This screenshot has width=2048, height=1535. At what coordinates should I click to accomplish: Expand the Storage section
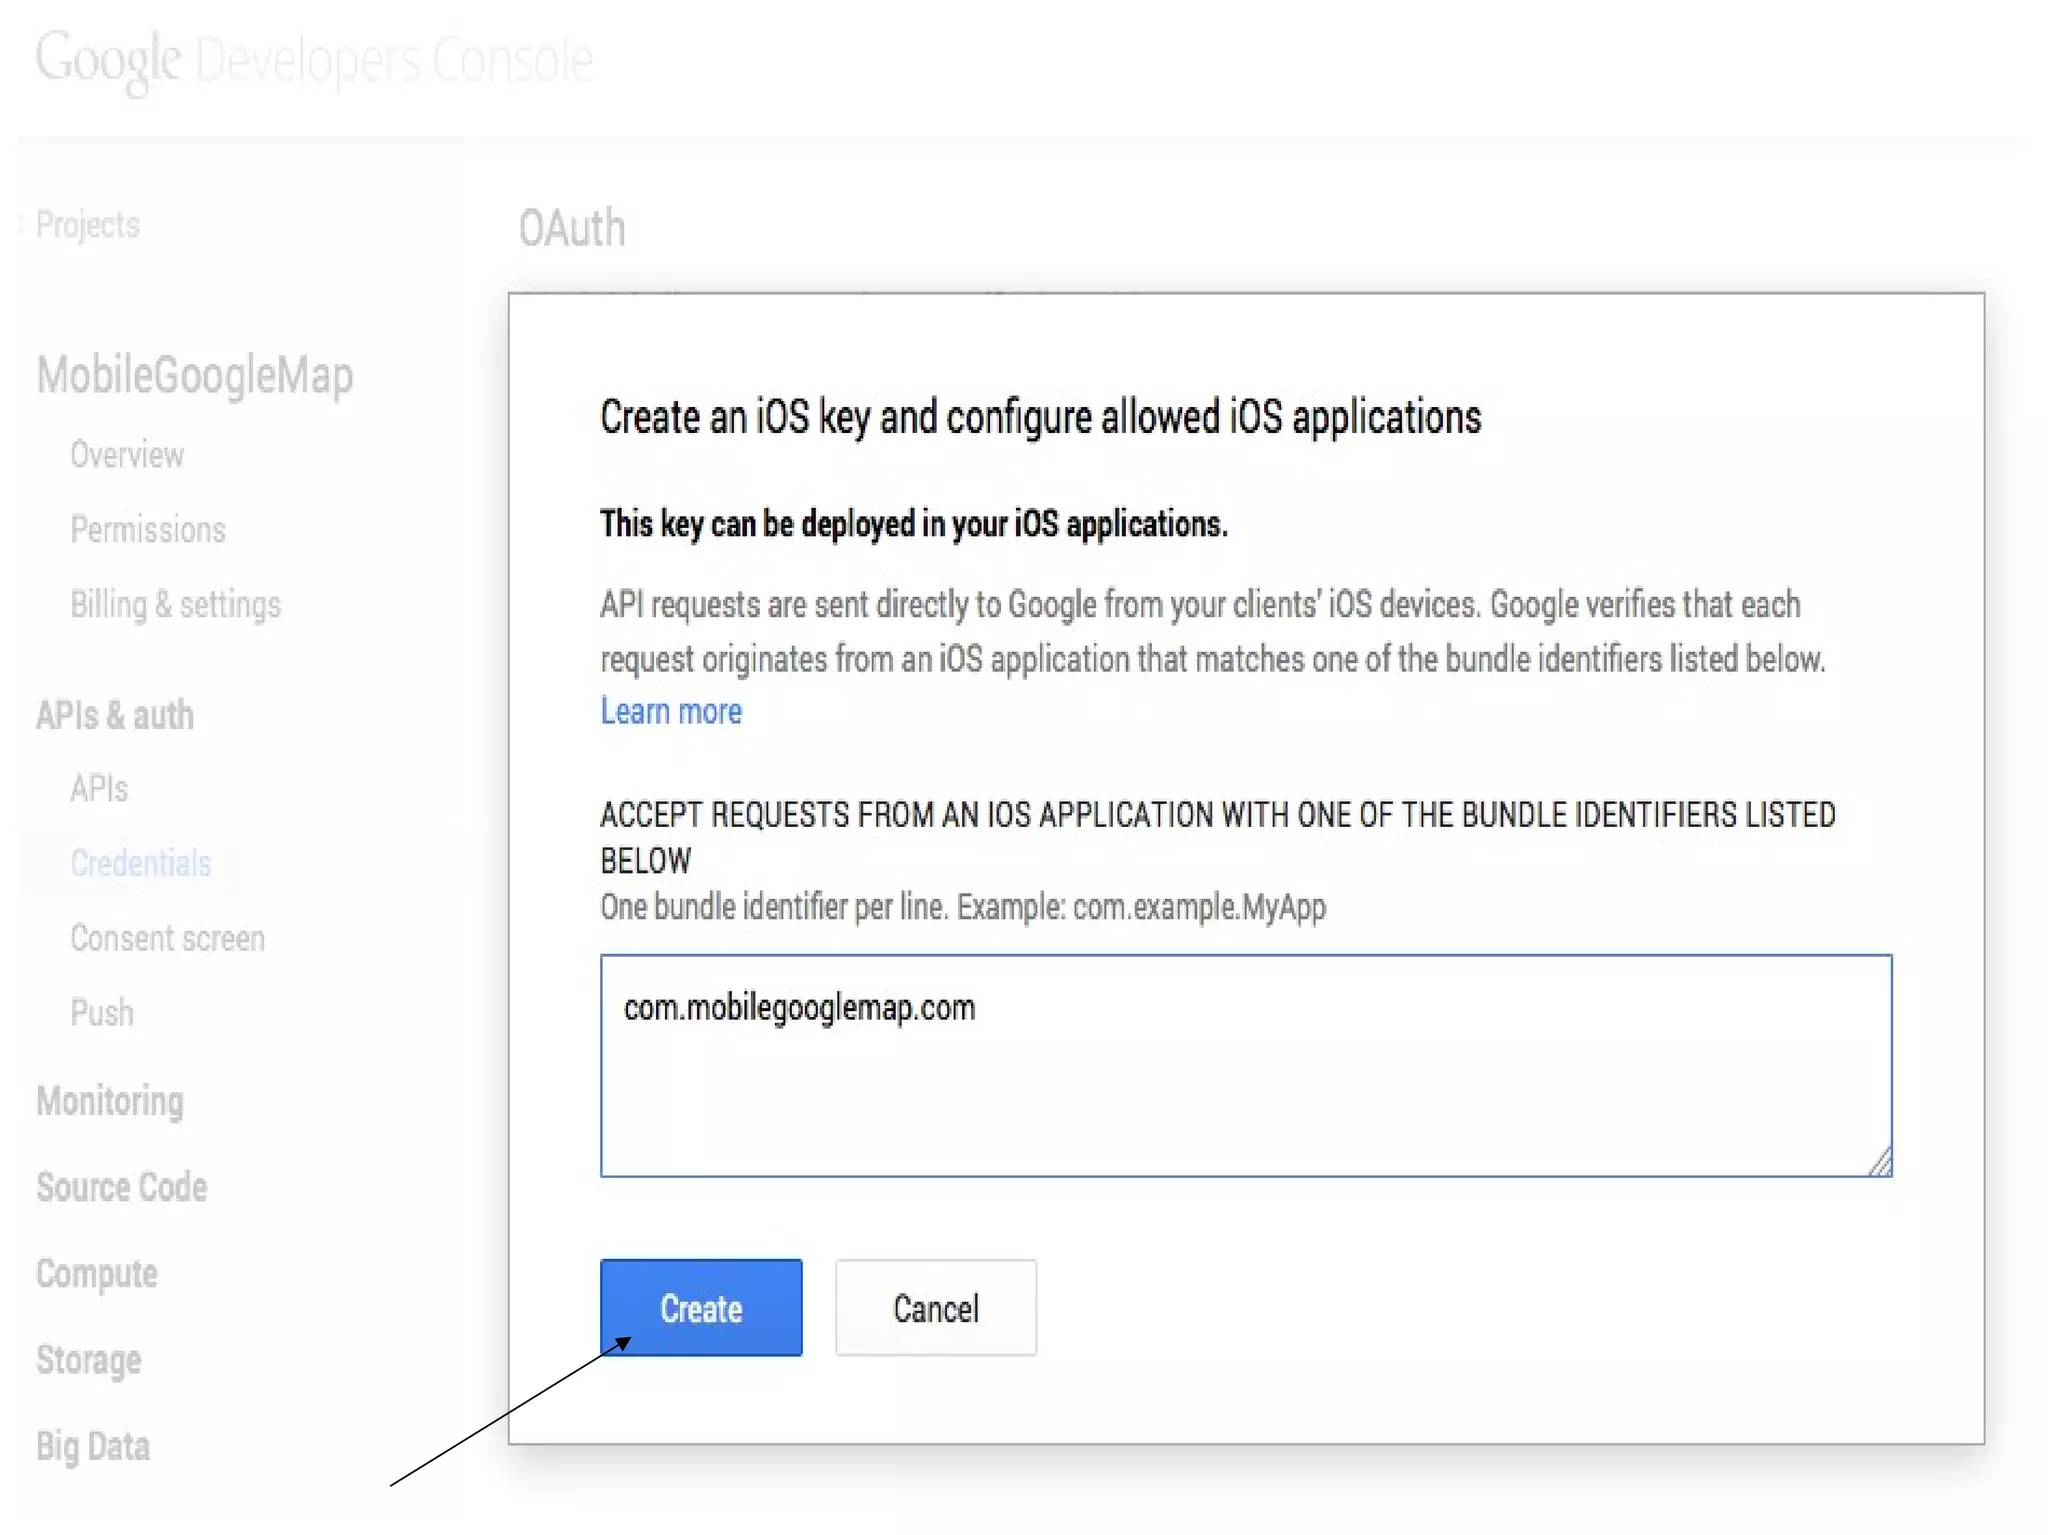tap(89, 1360)
